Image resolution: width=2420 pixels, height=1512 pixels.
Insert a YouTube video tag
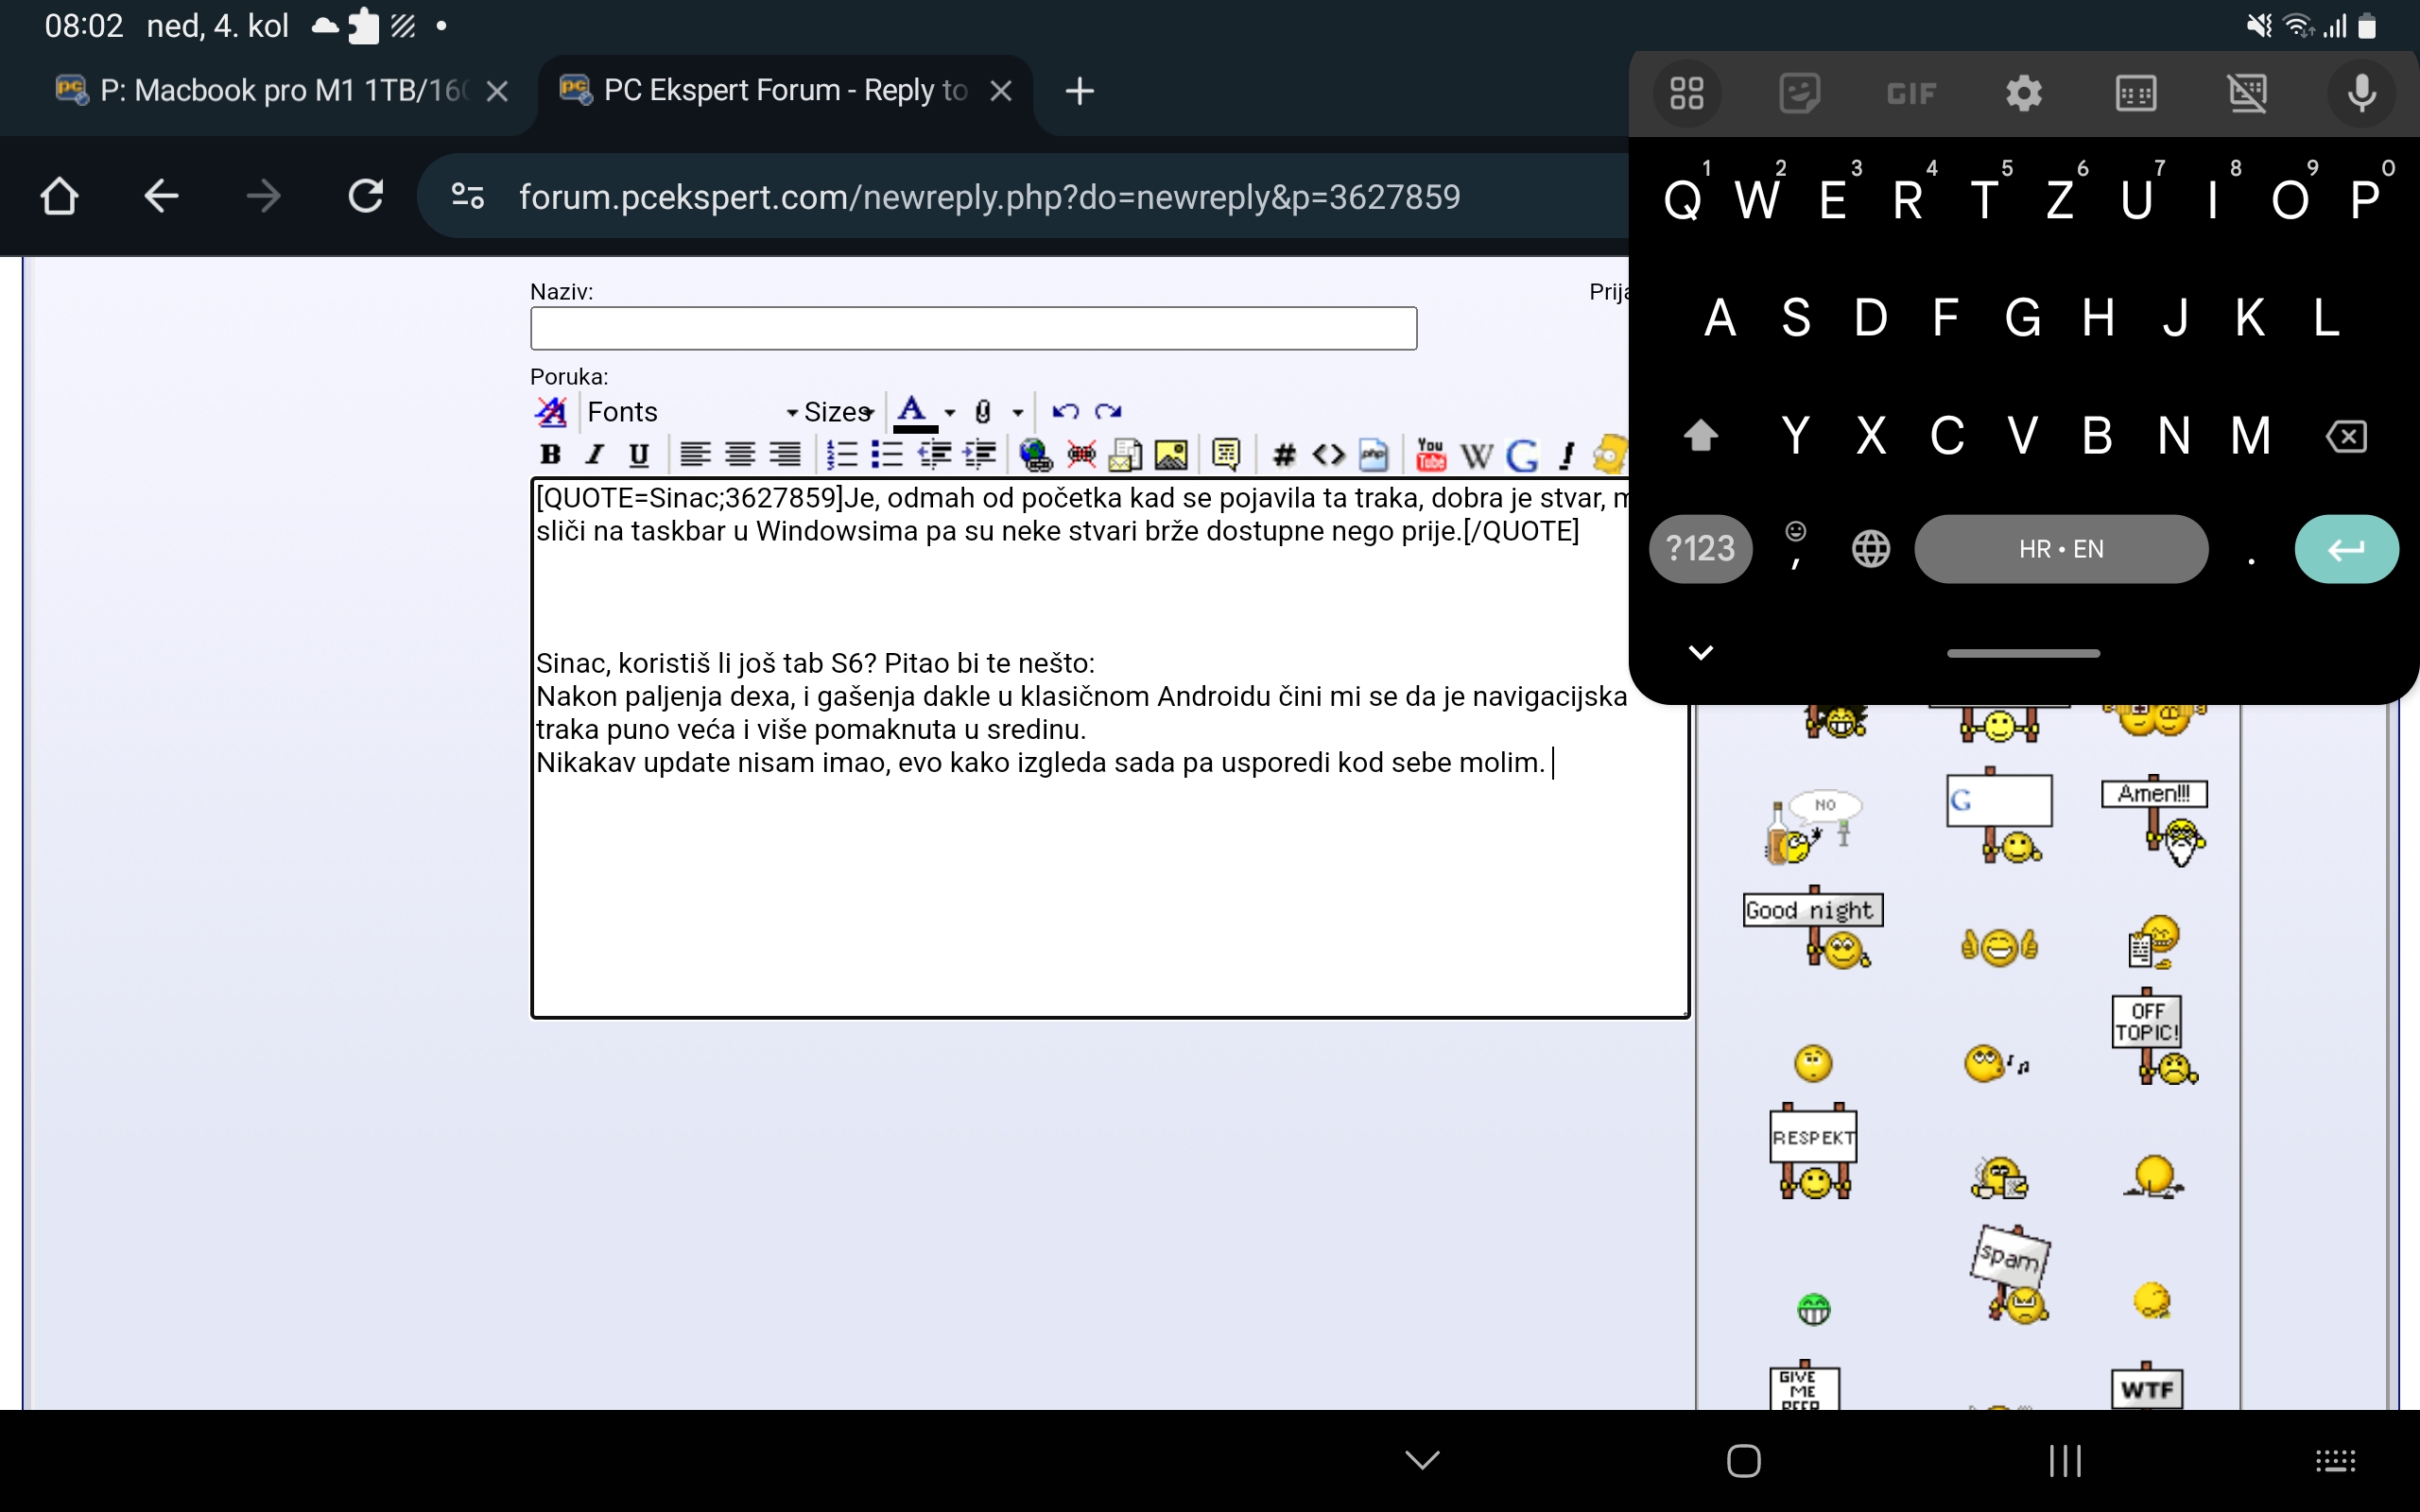point(1430,455)
